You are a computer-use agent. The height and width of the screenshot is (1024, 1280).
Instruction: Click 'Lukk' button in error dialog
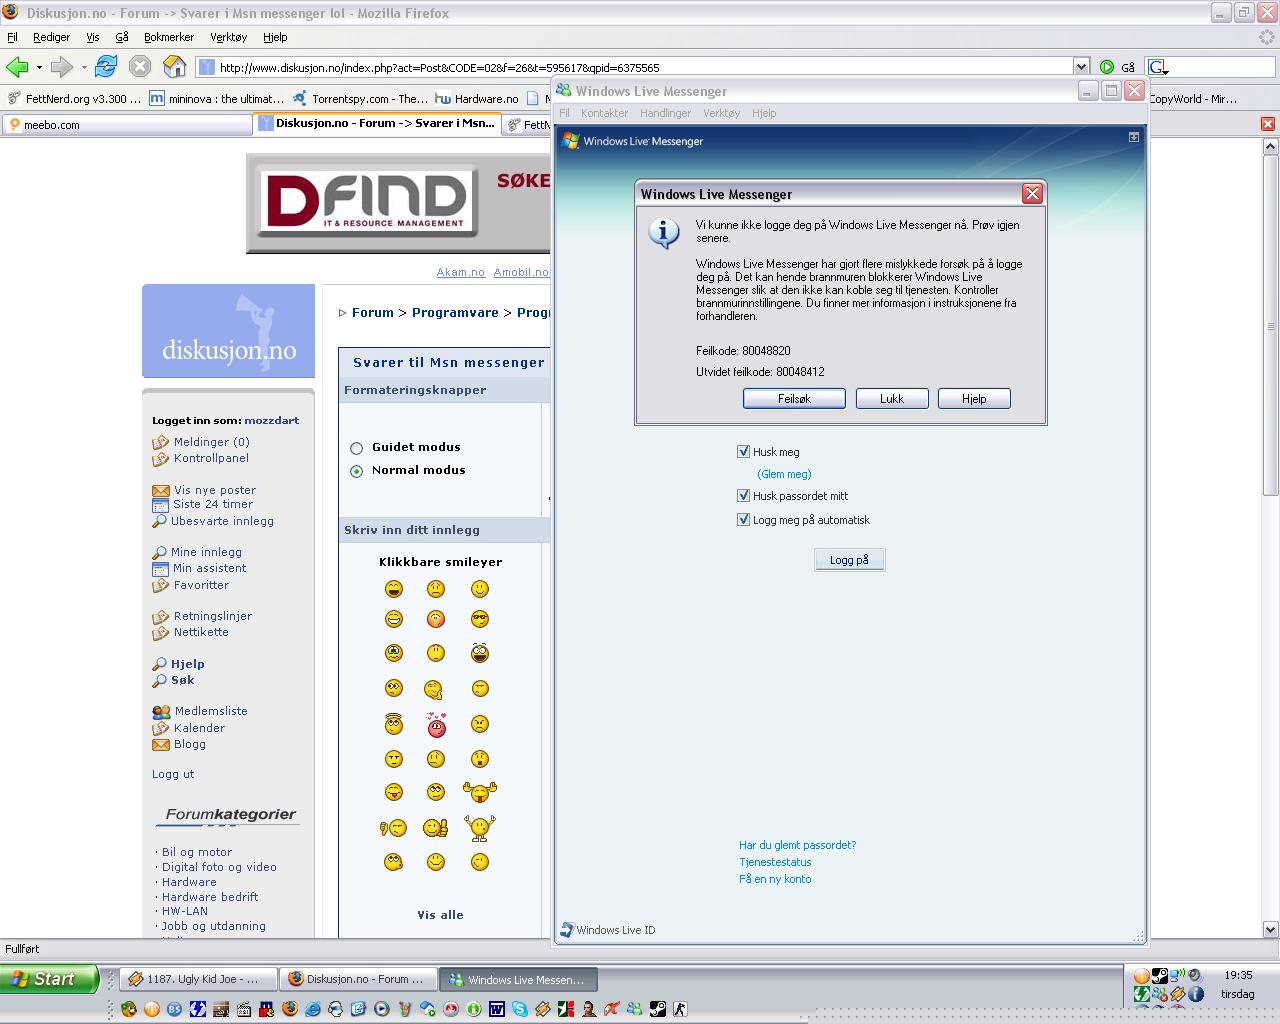891,399
